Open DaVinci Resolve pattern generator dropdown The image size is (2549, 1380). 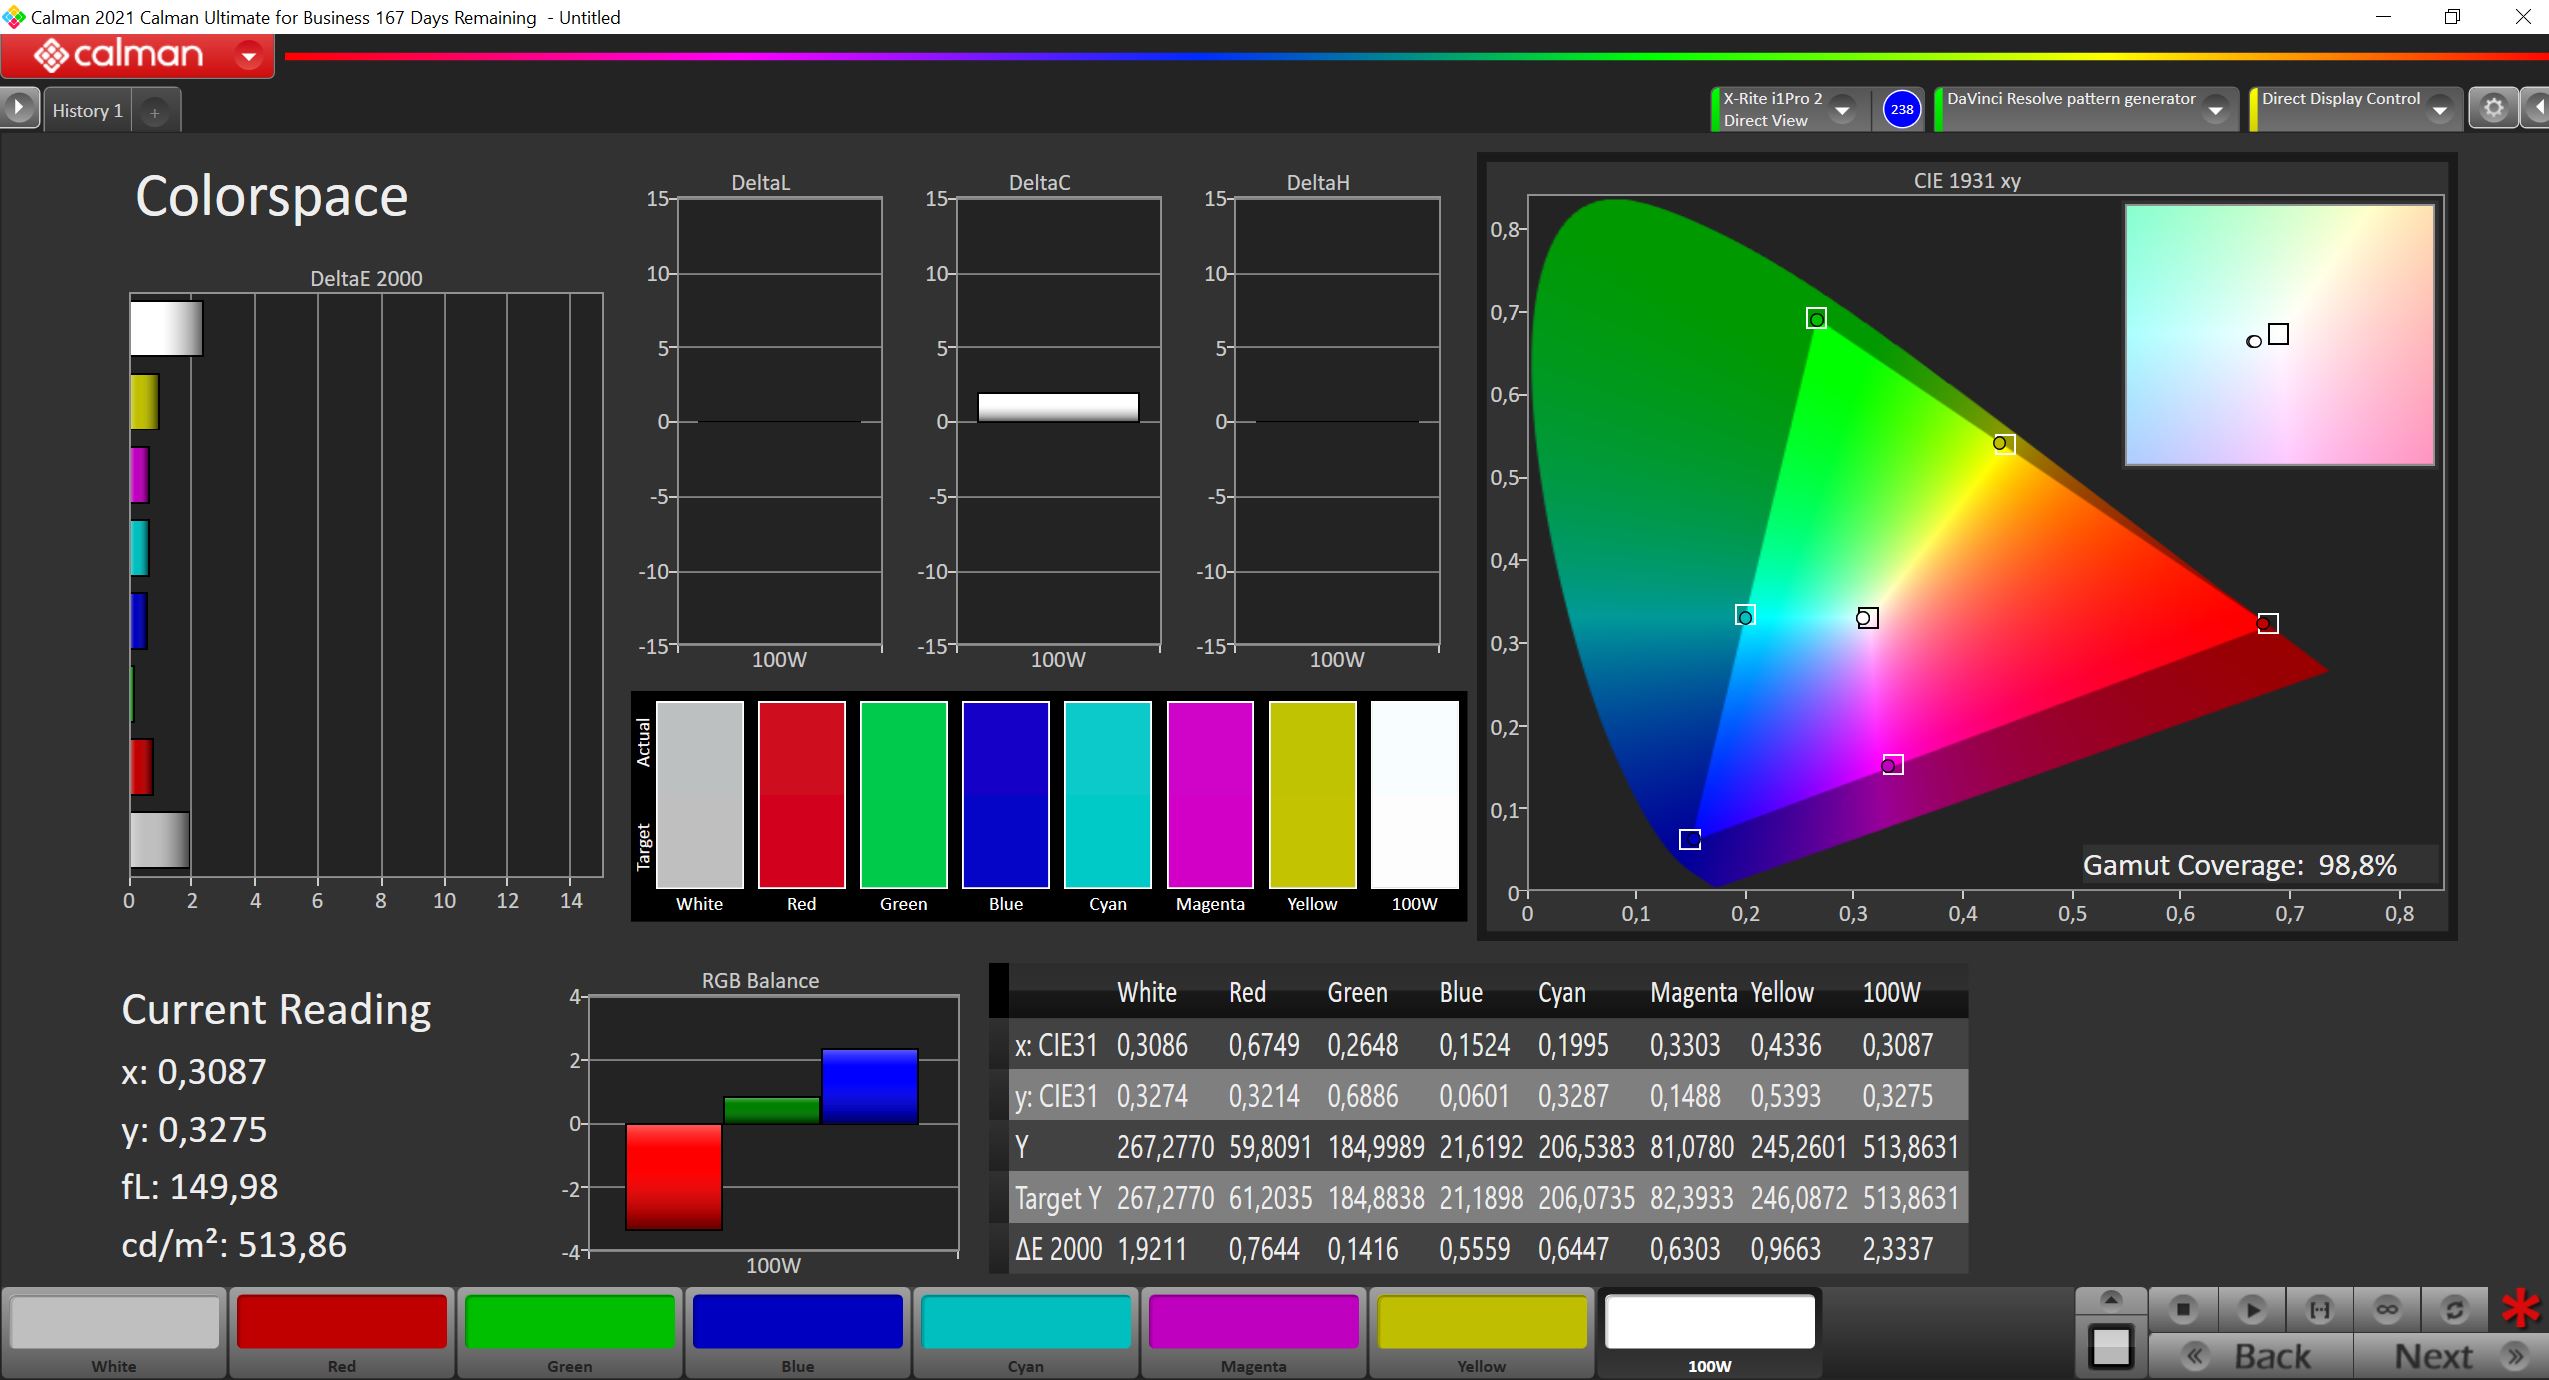coord(2215,110)
